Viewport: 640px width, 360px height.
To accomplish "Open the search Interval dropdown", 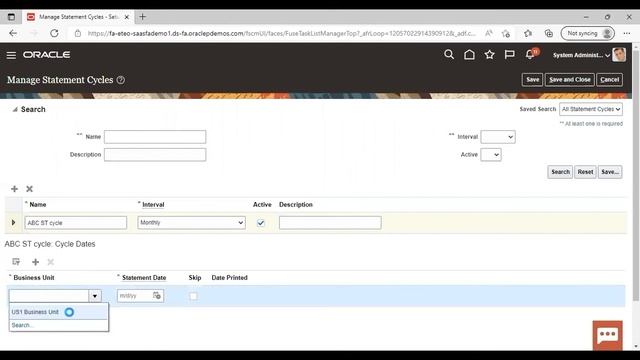I will [x=498, y=137].
